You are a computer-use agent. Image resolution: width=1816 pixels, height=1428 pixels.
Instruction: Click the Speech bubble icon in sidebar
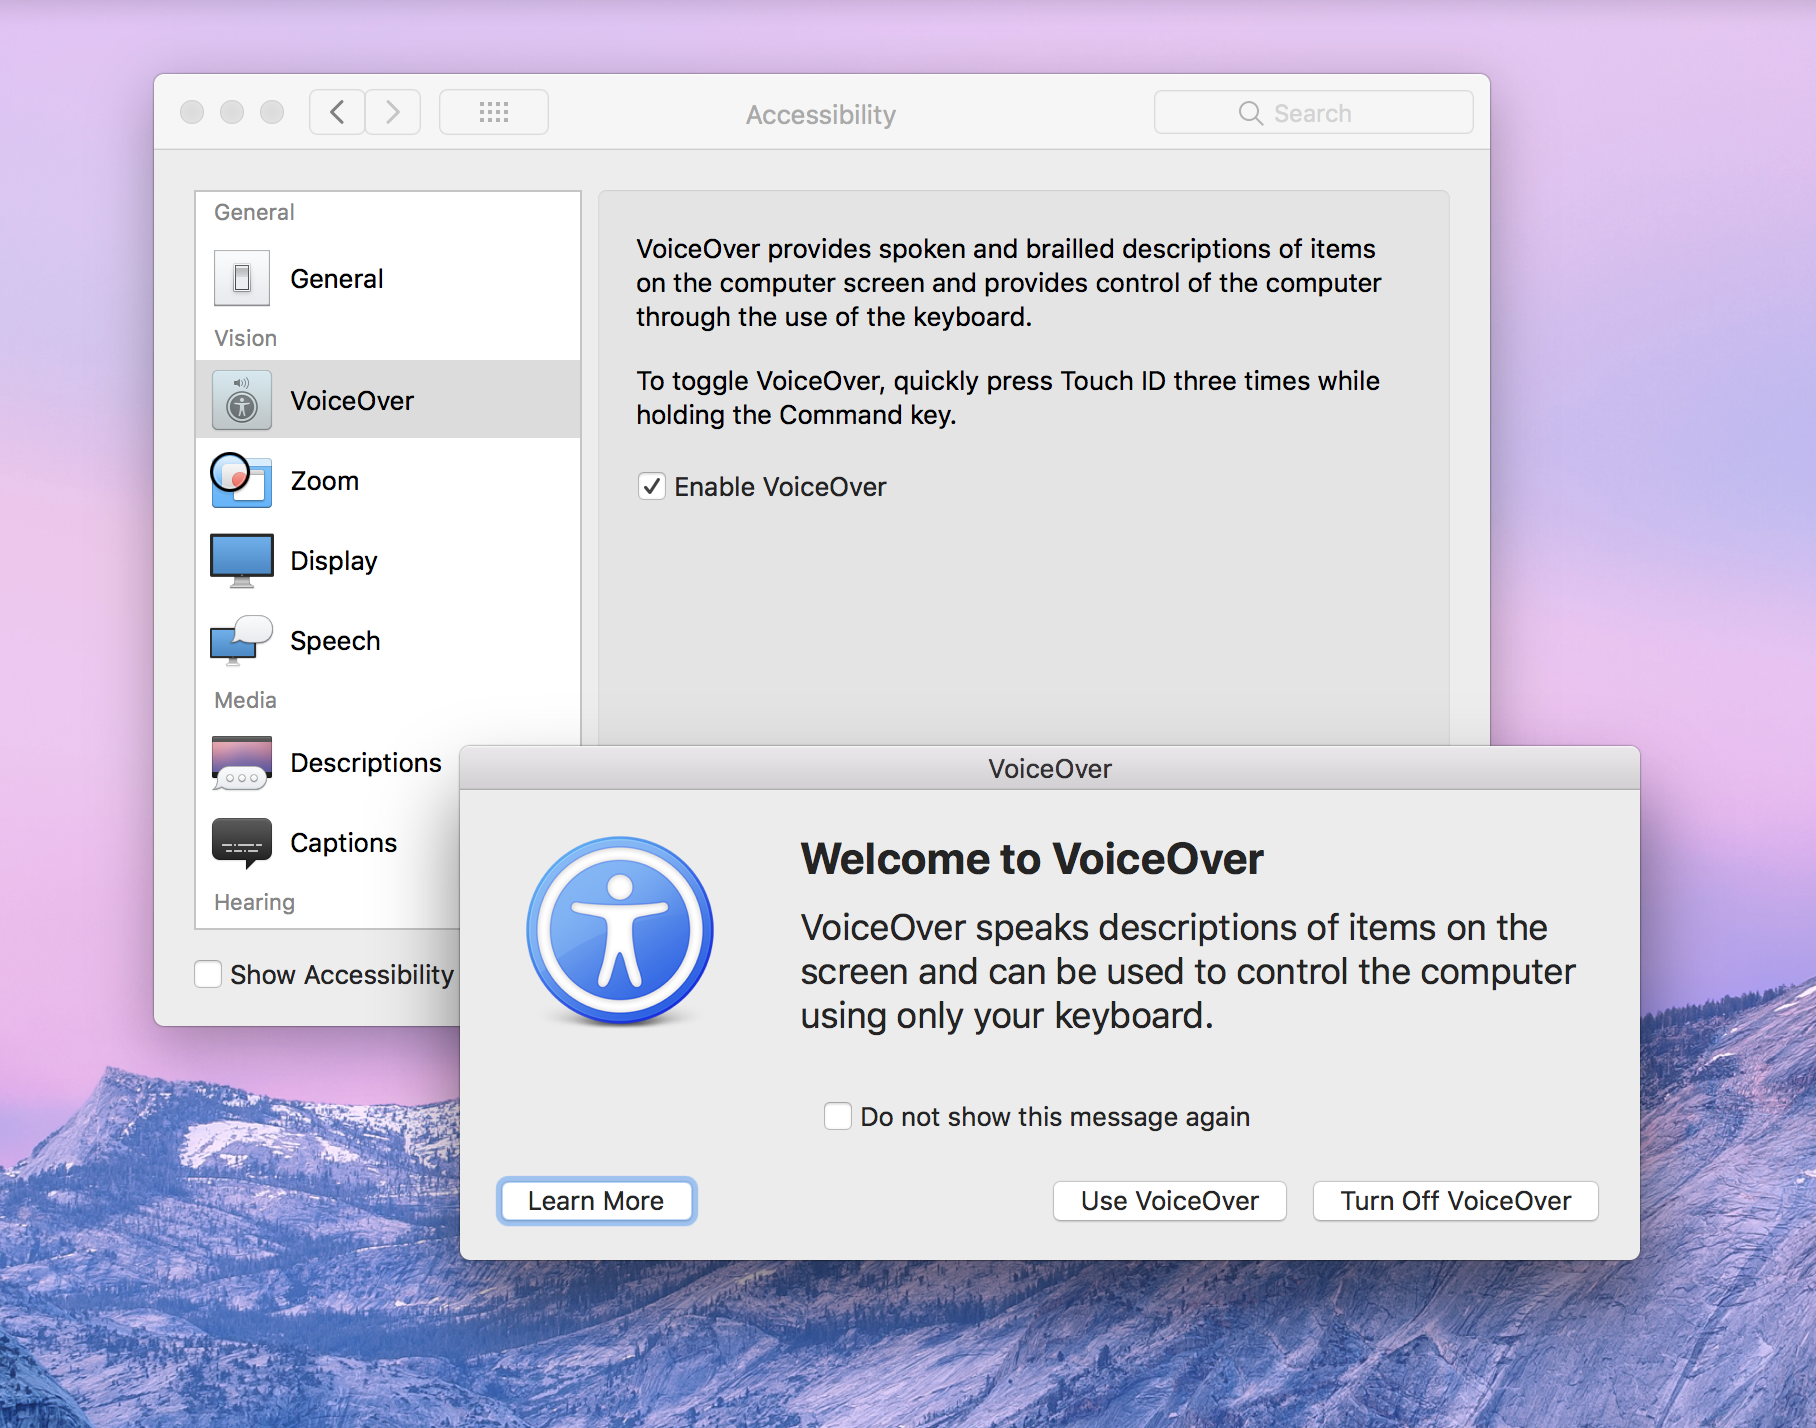[241, 640]
